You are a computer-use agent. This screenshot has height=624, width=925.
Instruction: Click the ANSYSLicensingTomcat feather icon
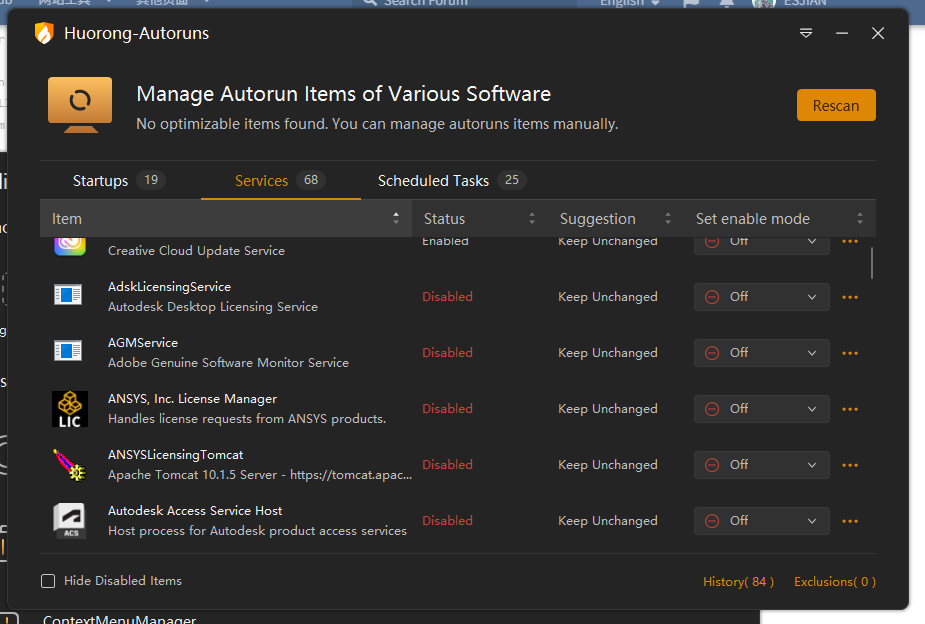click(70, 465)
